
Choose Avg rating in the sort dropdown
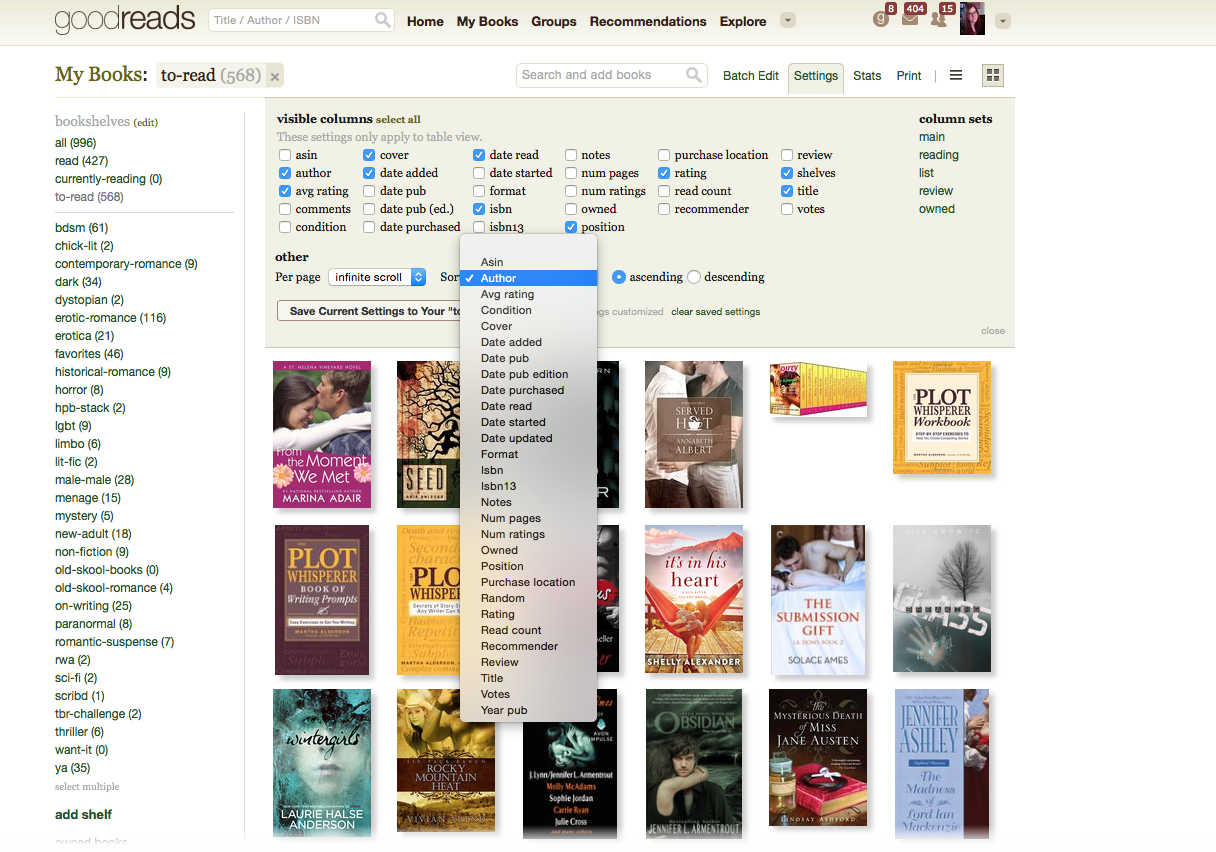tap(528, 294)
